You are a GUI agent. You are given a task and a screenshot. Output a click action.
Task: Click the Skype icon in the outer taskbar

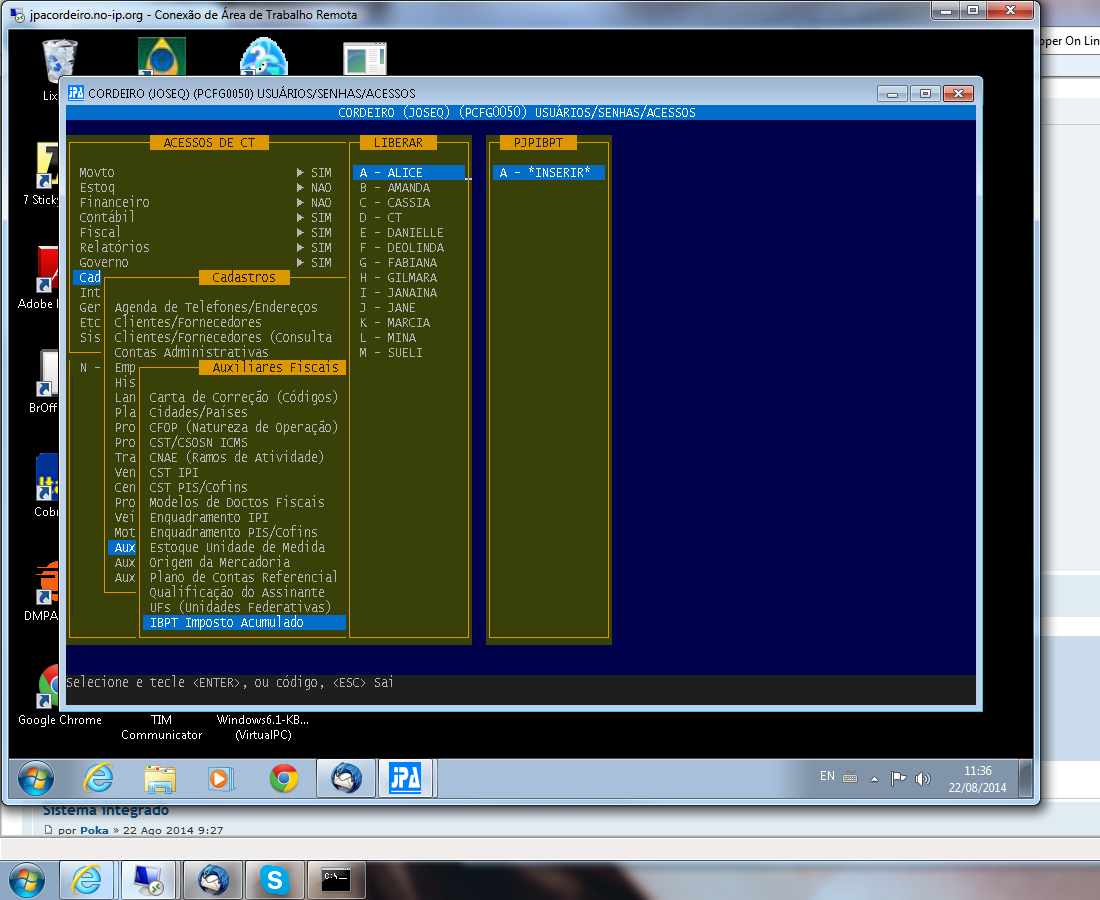click(274, 880)
